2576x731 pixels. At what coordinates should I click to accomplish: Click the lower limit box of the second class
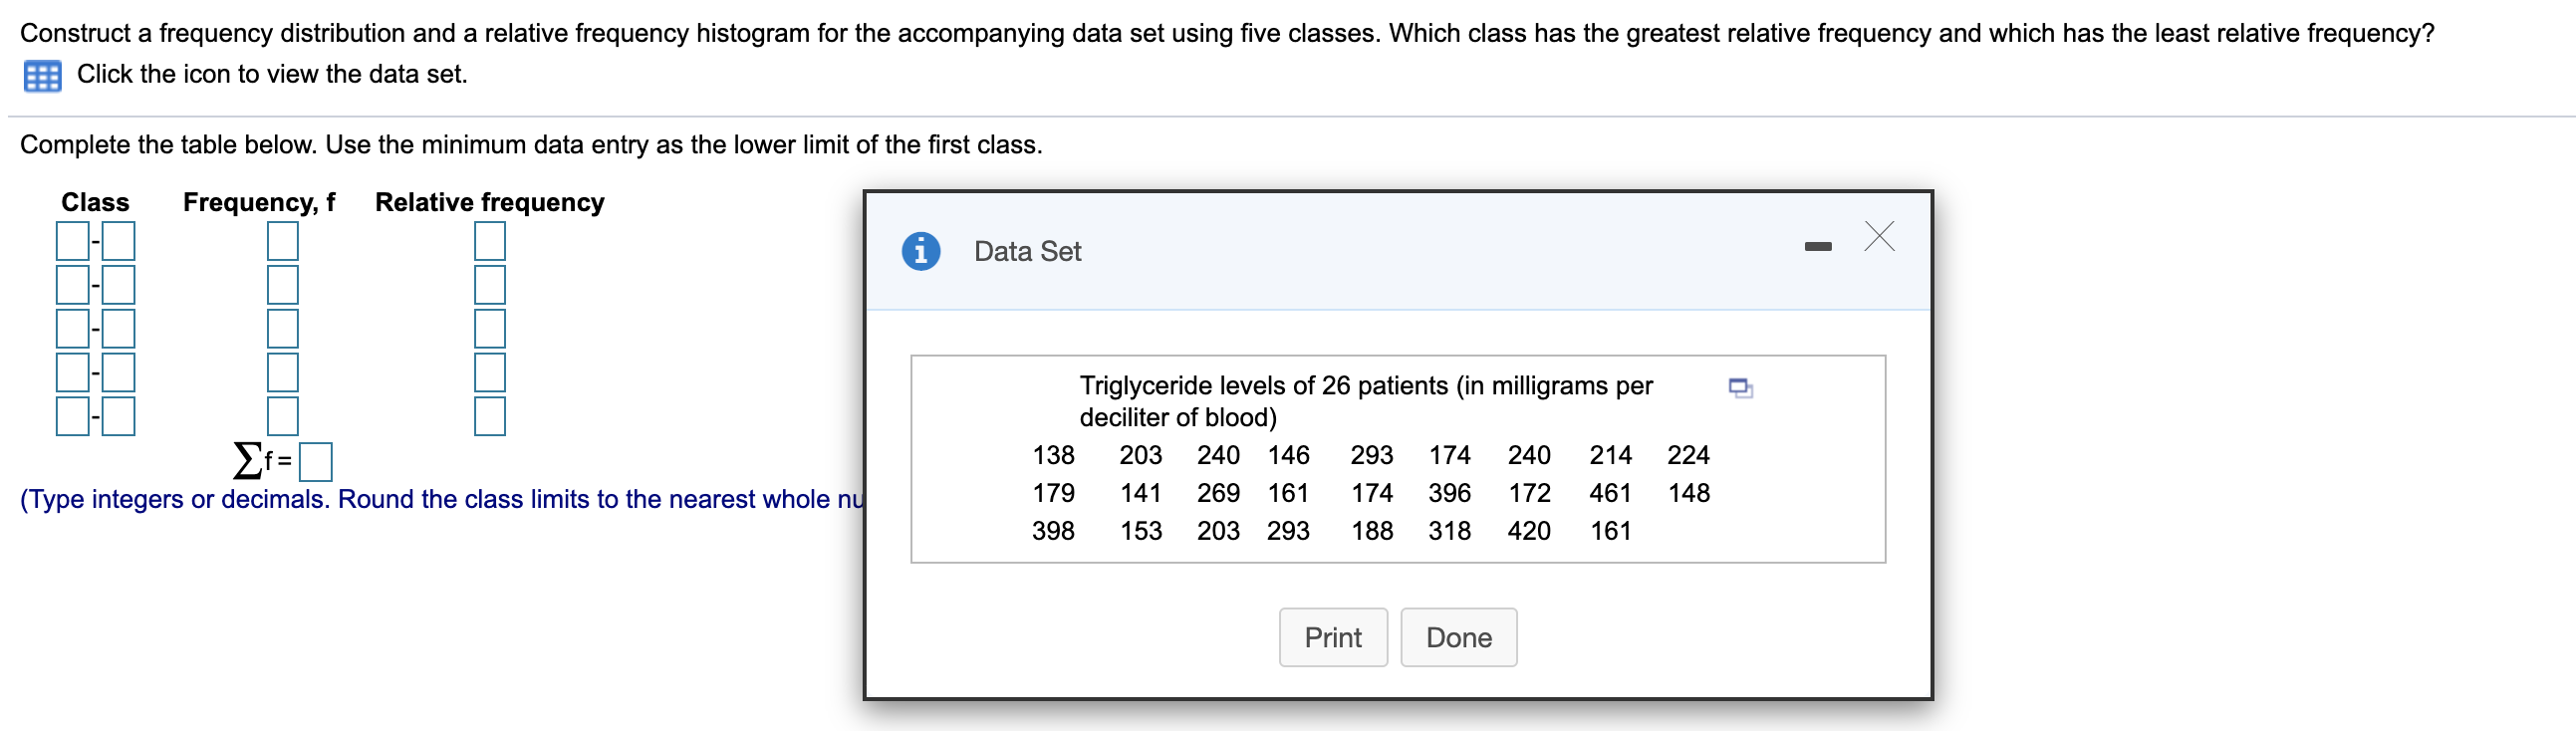pos(72,283)
